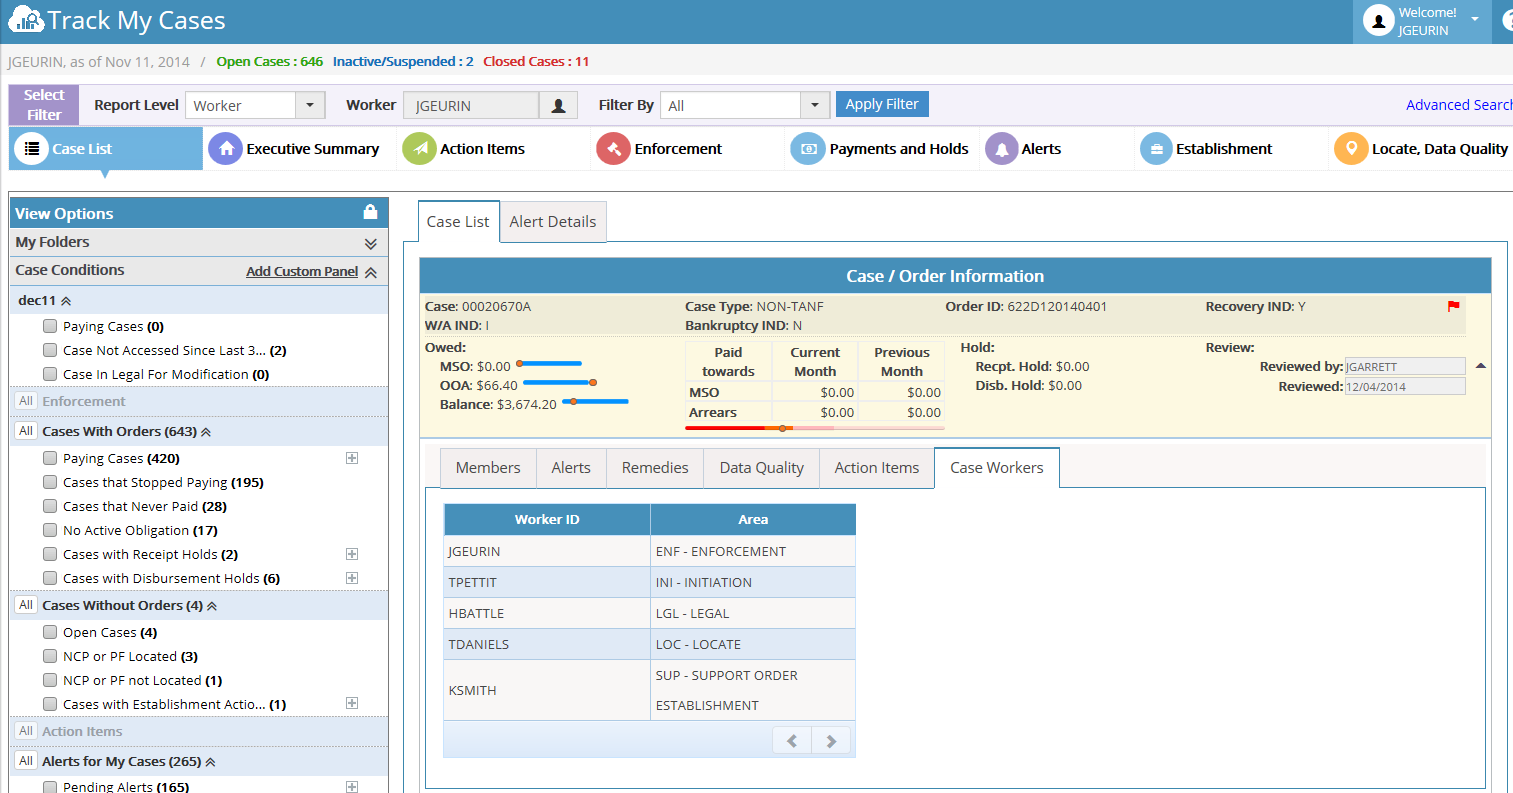Click the Apply Filter button
This screenshot has height=793, width=1513.
click(882, 104)
